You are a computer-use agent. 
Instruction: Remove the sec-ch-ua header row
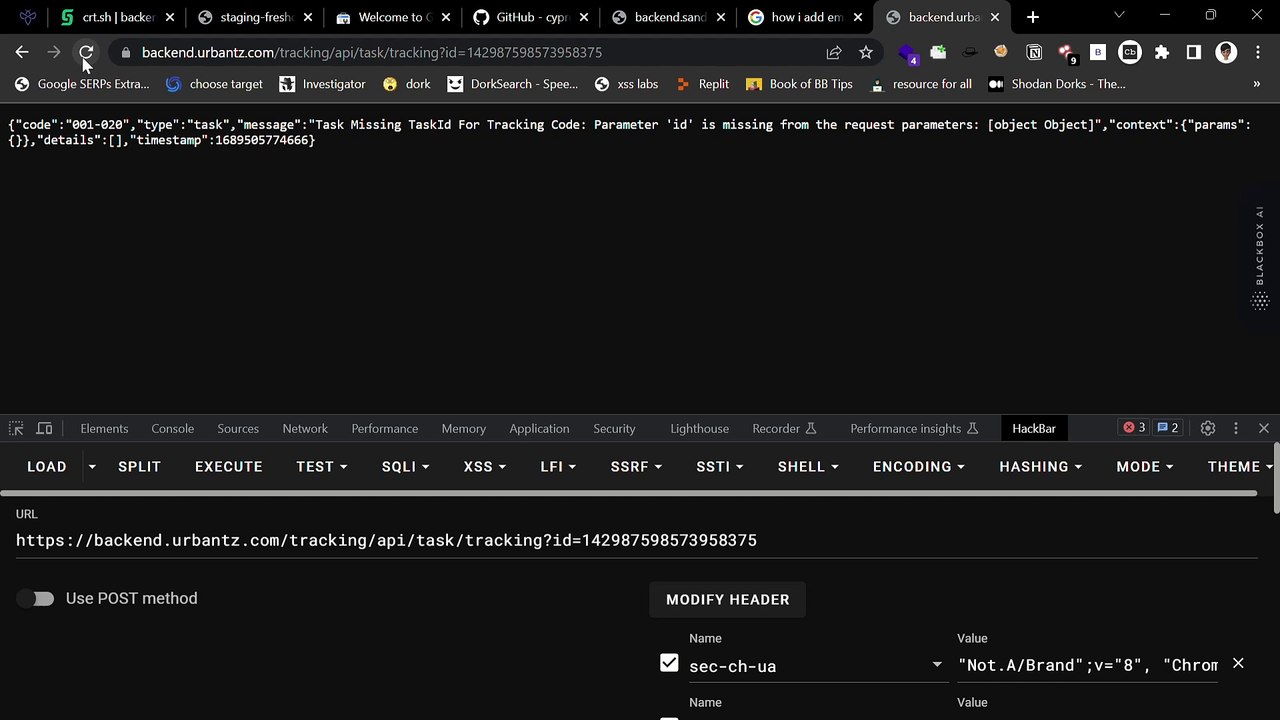point(1238,663)
